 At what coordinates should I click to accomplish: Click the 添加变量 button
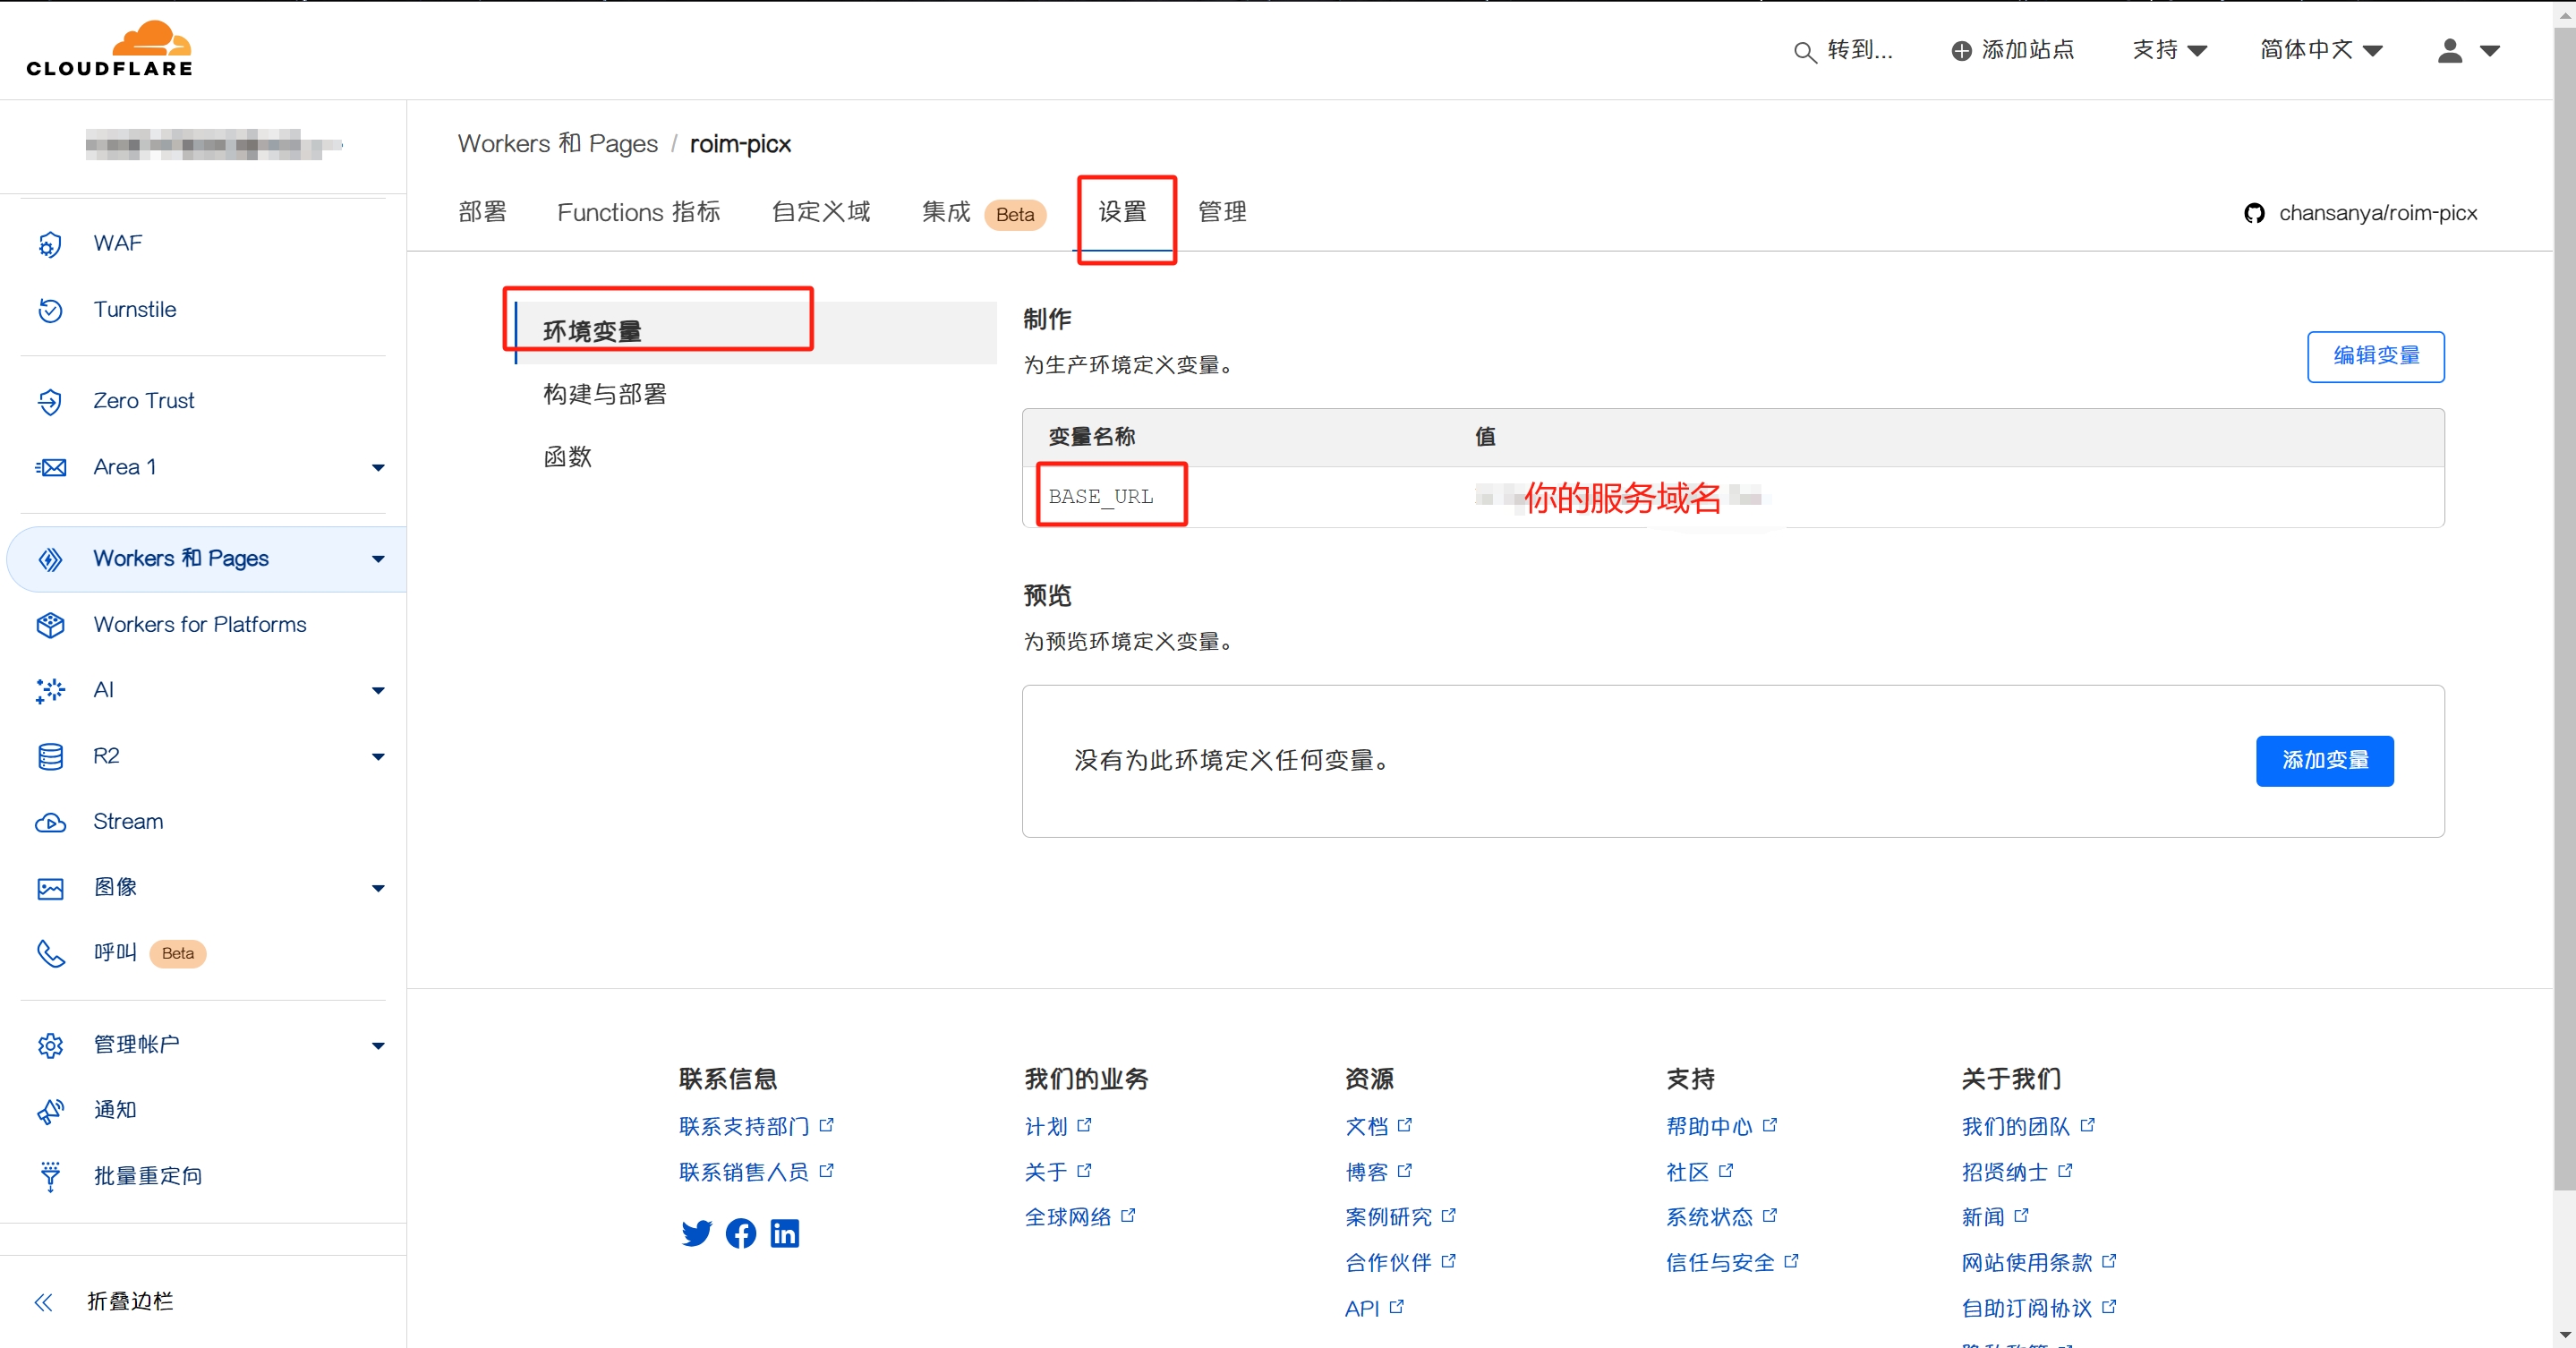pyautogui.click(x=2324, y=760)
